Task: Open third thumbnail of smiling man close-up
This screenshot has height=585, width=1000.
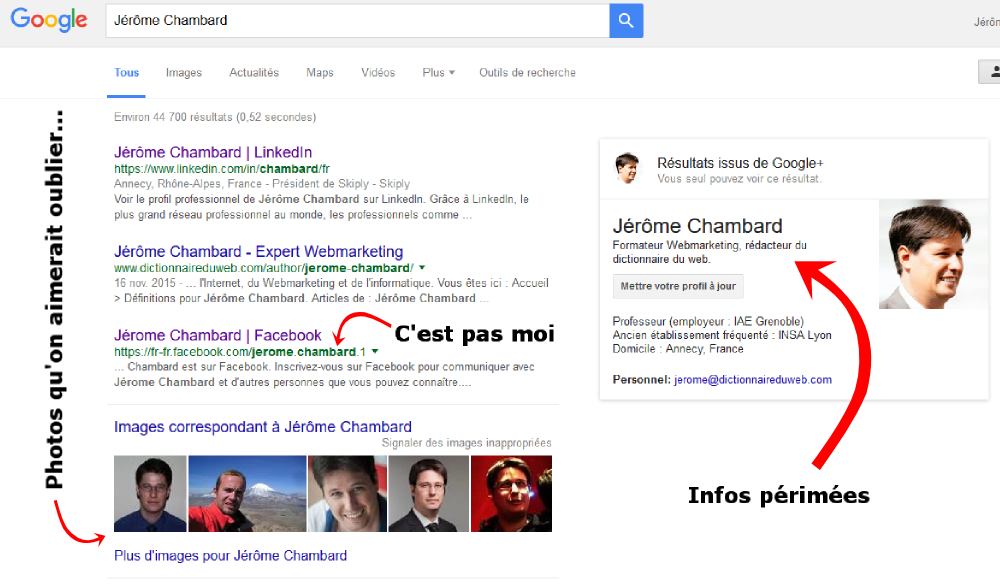Action: (x=347, y=494)
